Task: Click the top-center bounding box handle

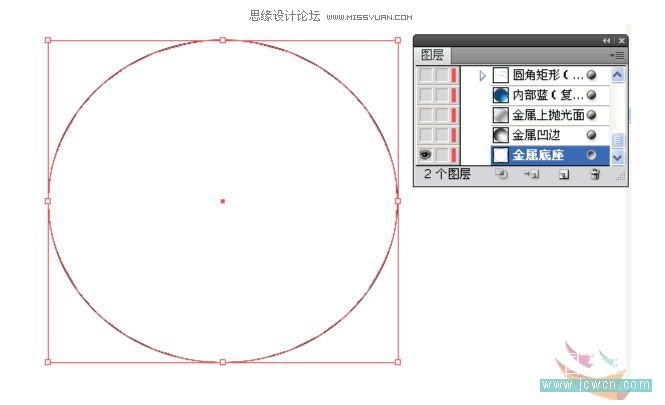Action: coord(223,40)
